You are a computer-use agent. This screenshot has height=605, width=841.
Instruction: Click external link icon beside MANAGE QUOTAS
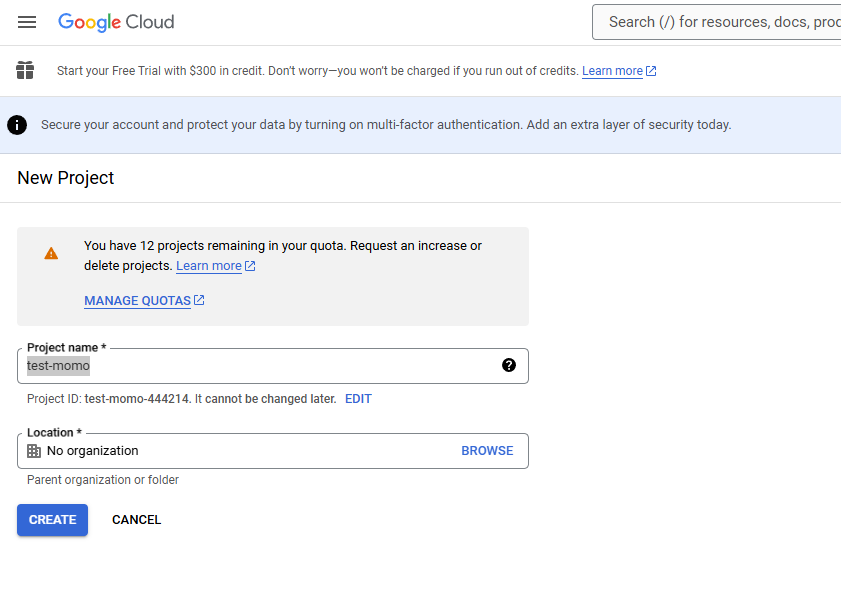click(199, 300)
